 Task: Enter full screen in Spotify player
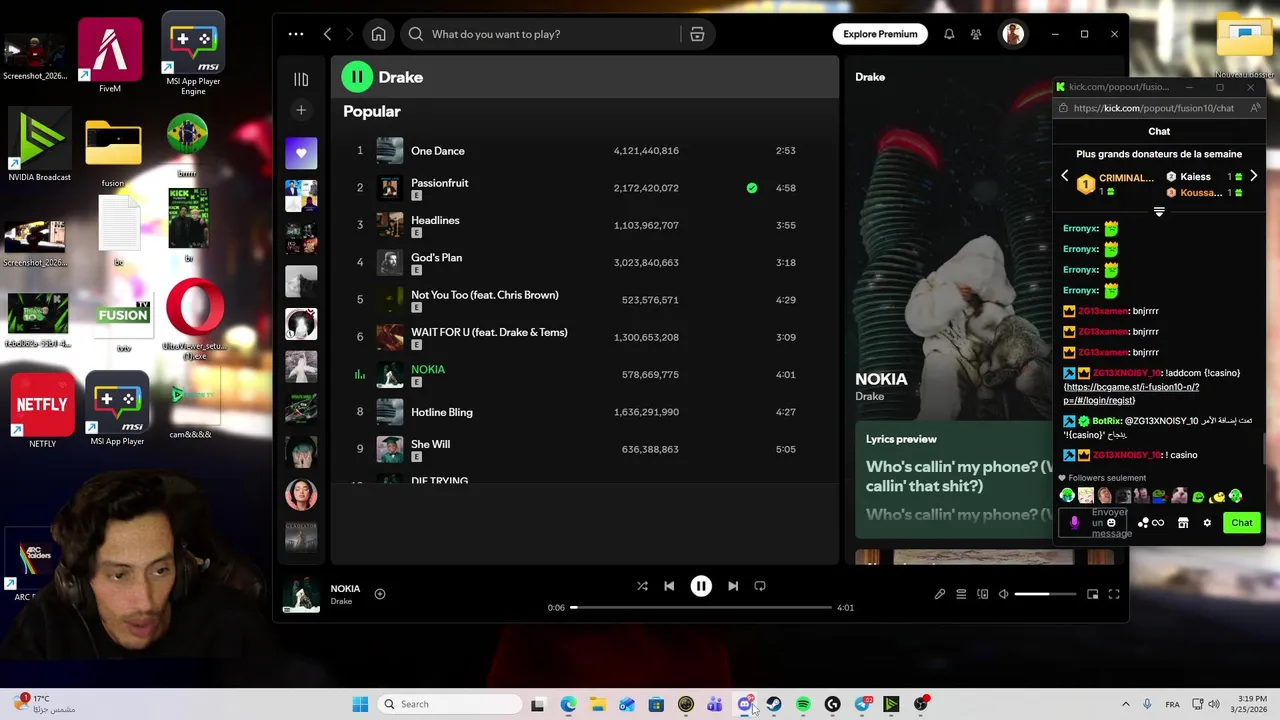tap(1114, 594)
